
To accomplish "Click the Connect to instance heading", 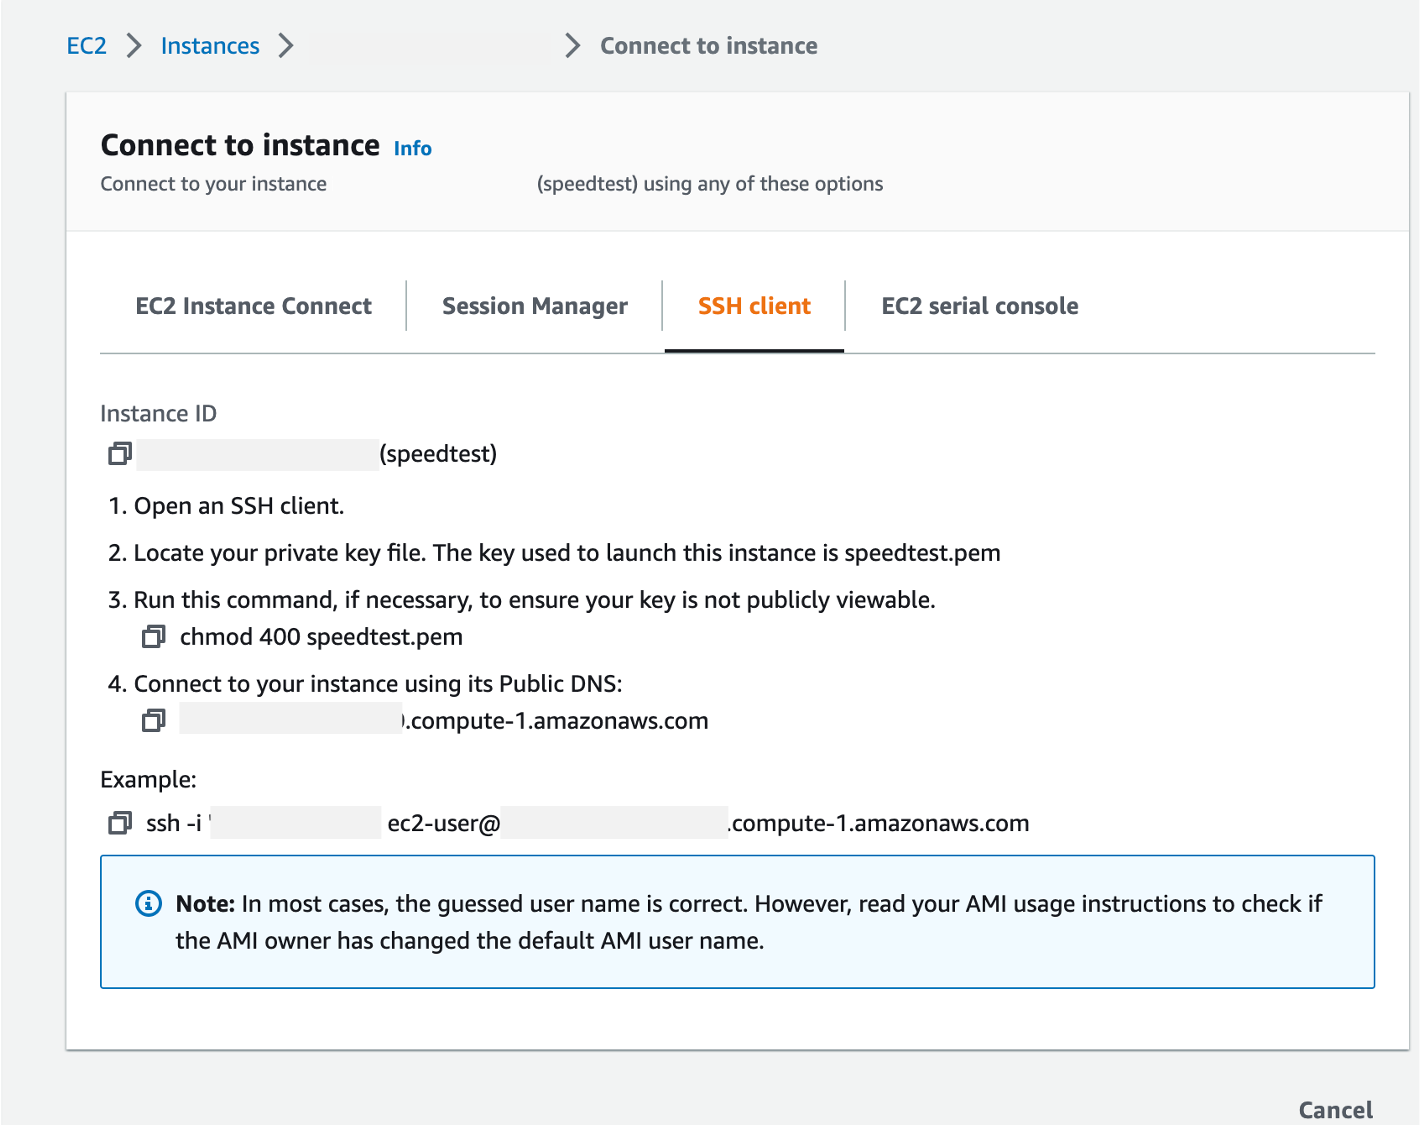I will (240, 145).
